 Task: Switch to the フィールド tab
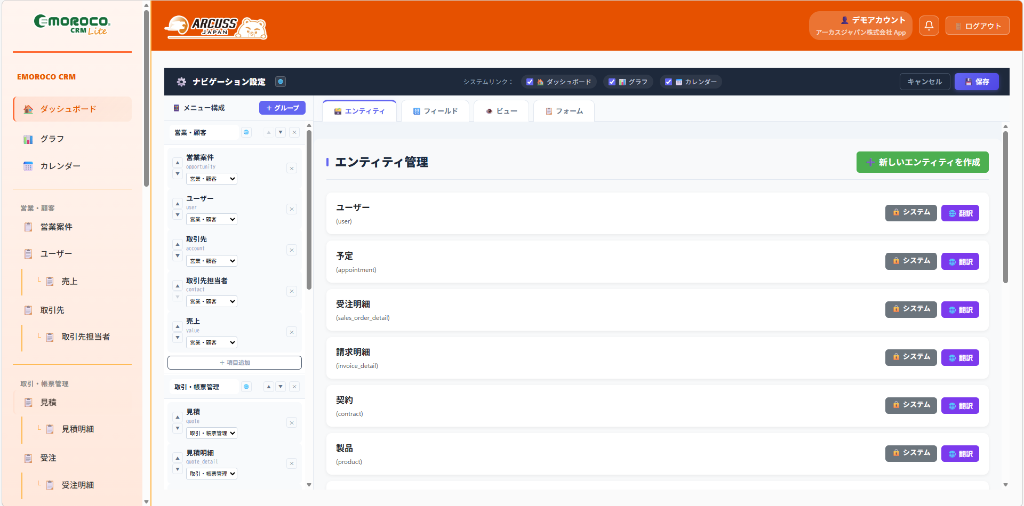click(435, 111)
